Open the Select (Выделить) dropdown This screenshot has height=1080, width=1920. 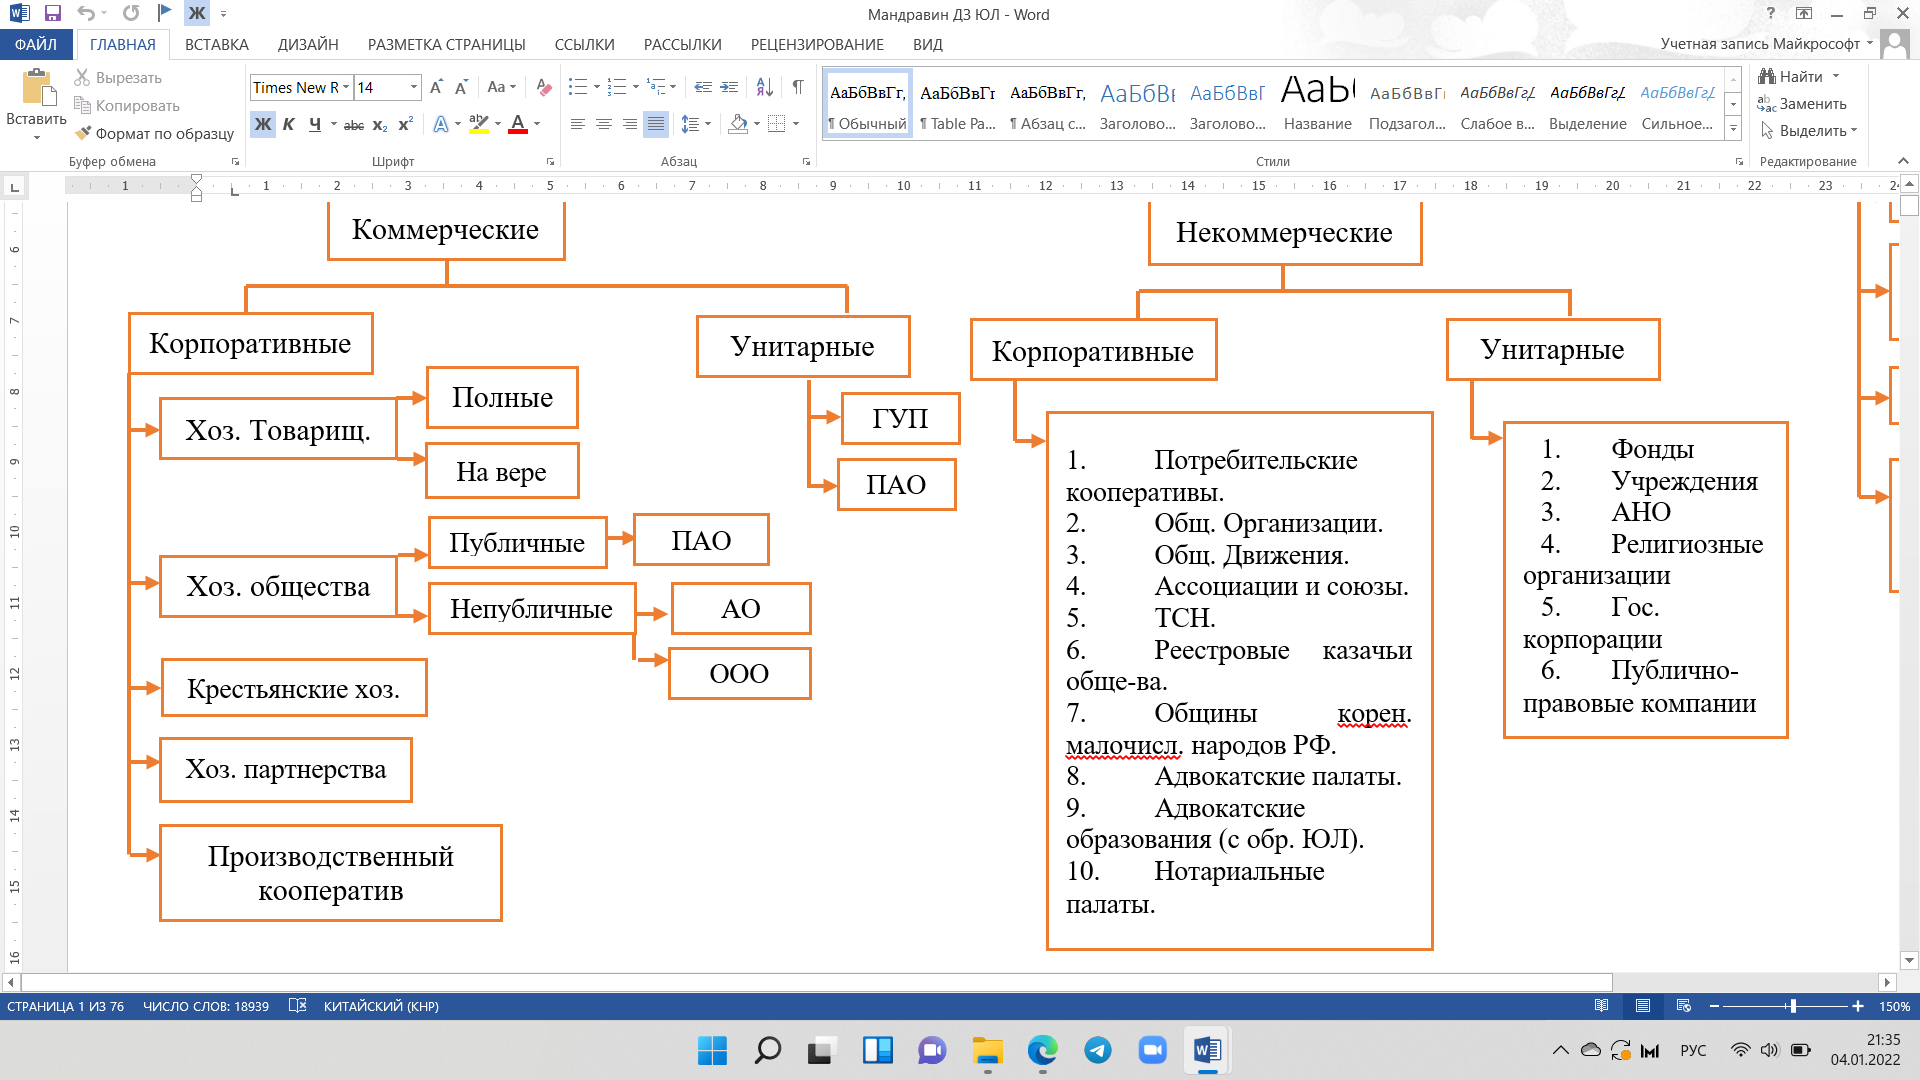pos(1809,131)
